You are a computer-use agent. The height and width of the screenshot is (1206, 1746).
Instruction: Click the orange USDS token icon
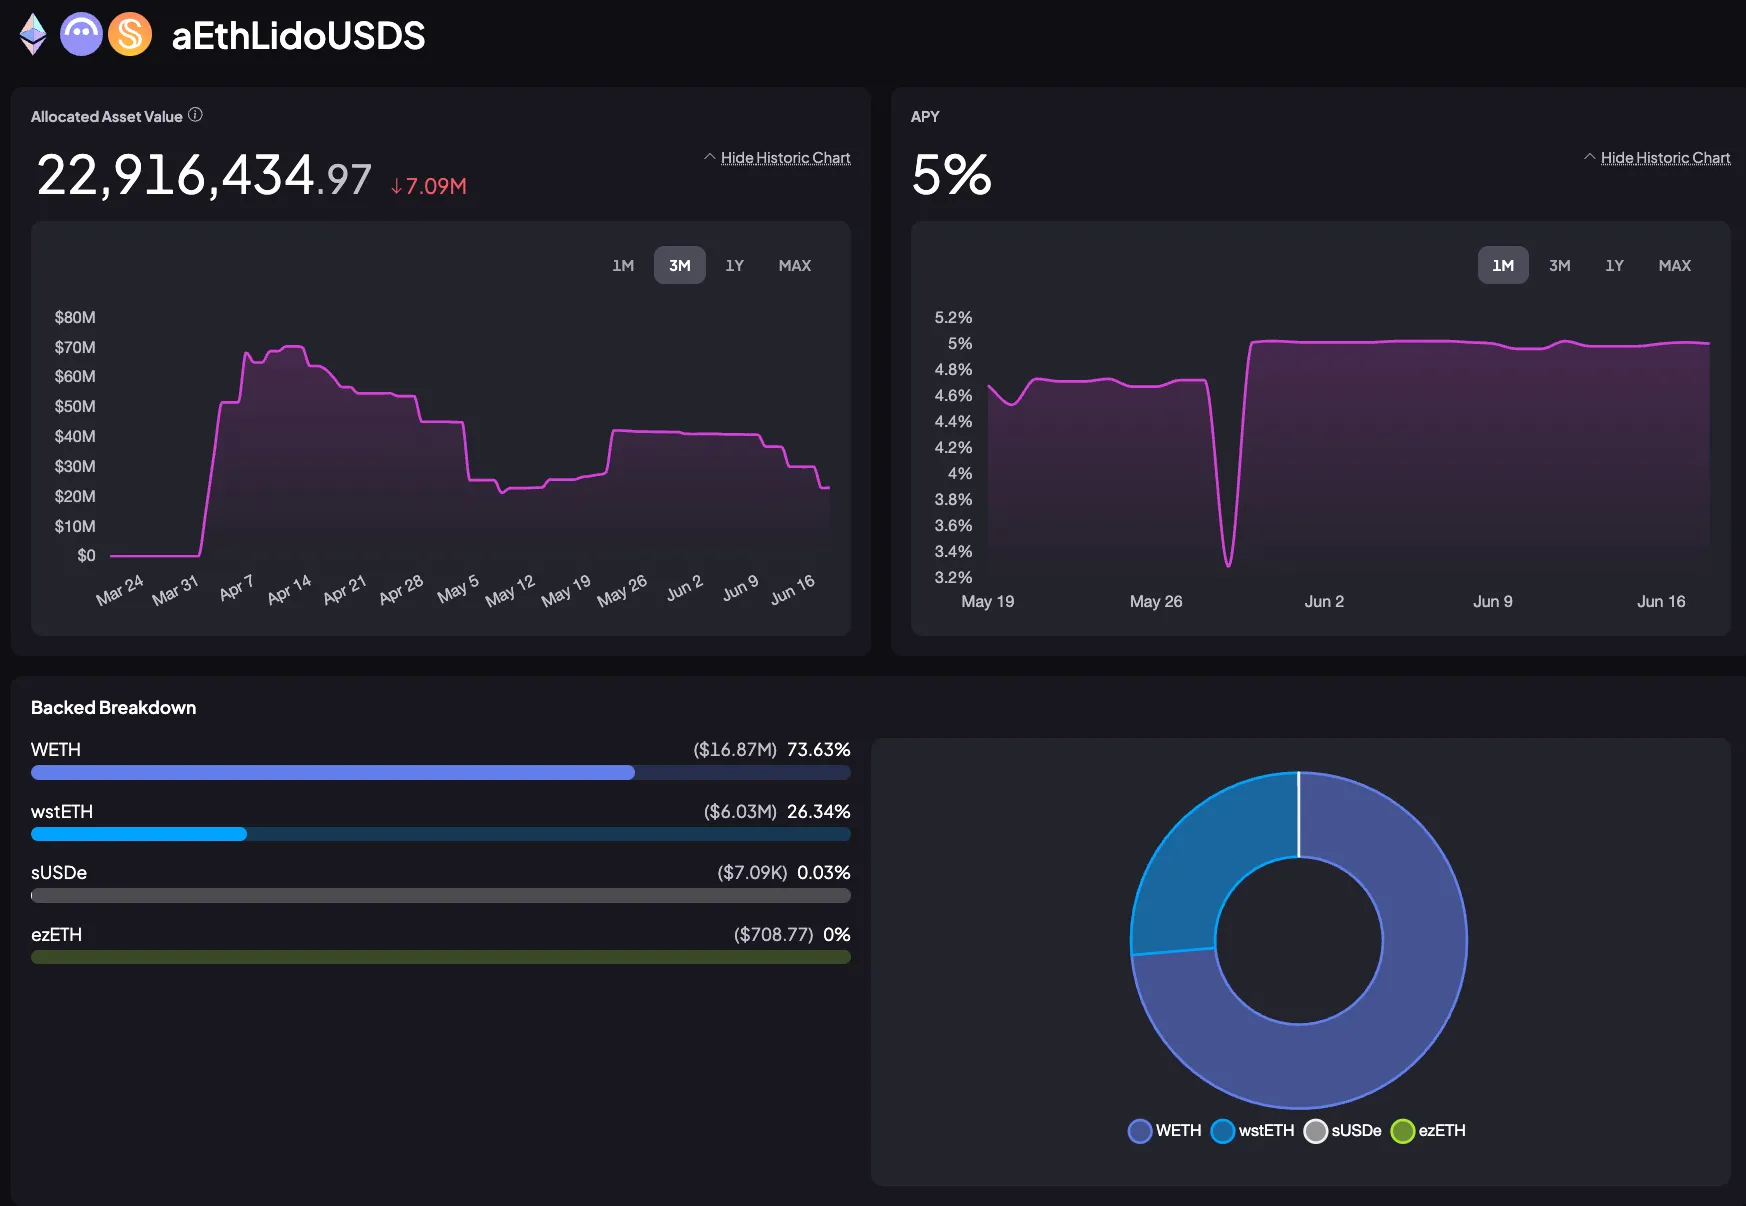click(x=130, y=35)
